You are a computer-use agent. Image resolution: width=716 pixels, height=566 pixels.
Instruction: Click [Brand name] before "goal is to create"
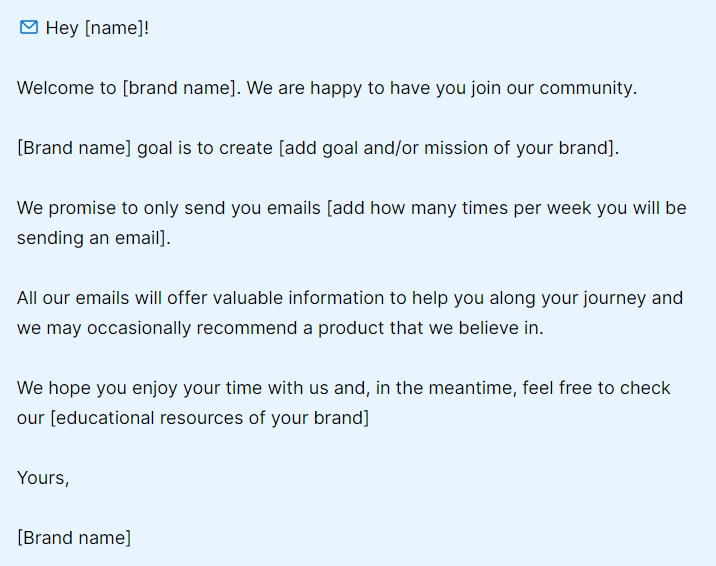[74, 148]
